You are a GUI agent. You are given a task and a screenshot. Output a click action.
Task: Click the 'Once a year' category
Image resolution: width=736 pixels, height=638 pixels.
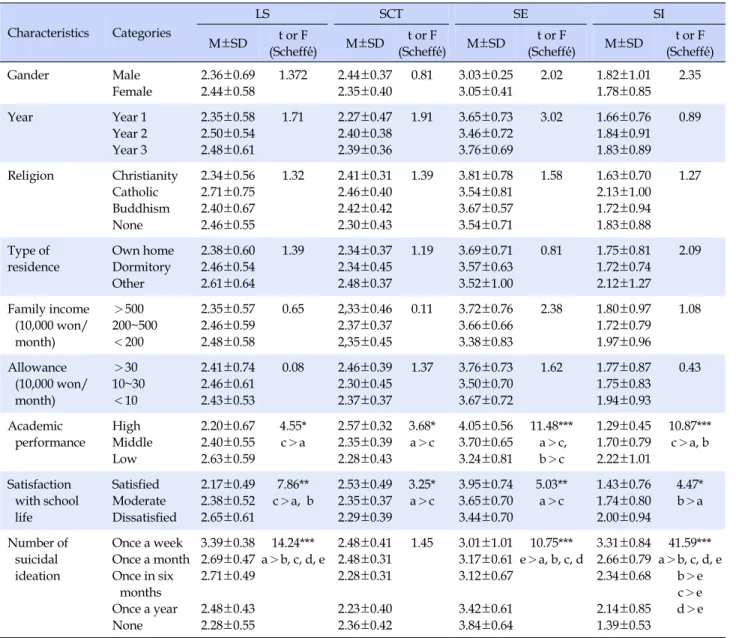tap(145, 609)
